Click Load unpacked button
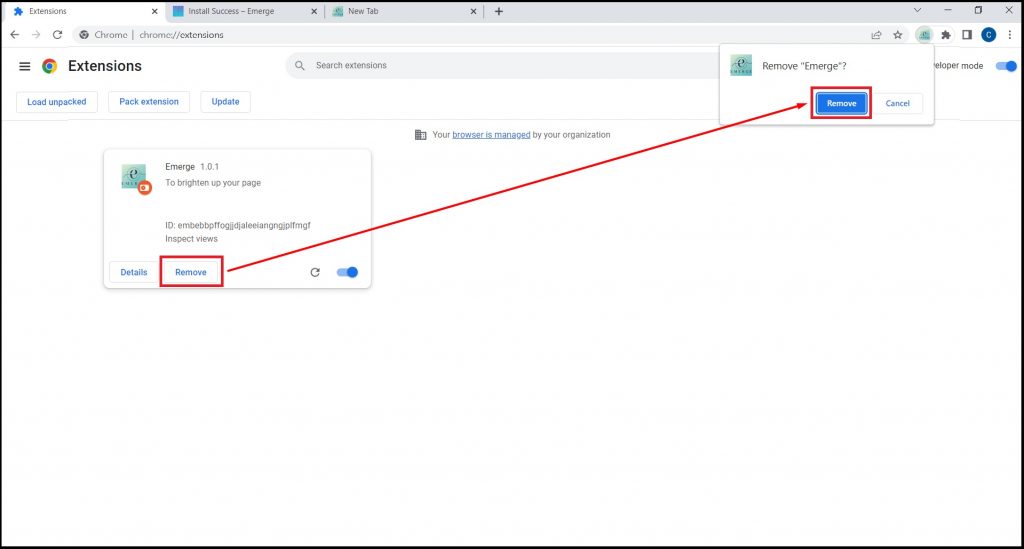The image size is (1024, 549). point(57,102)
